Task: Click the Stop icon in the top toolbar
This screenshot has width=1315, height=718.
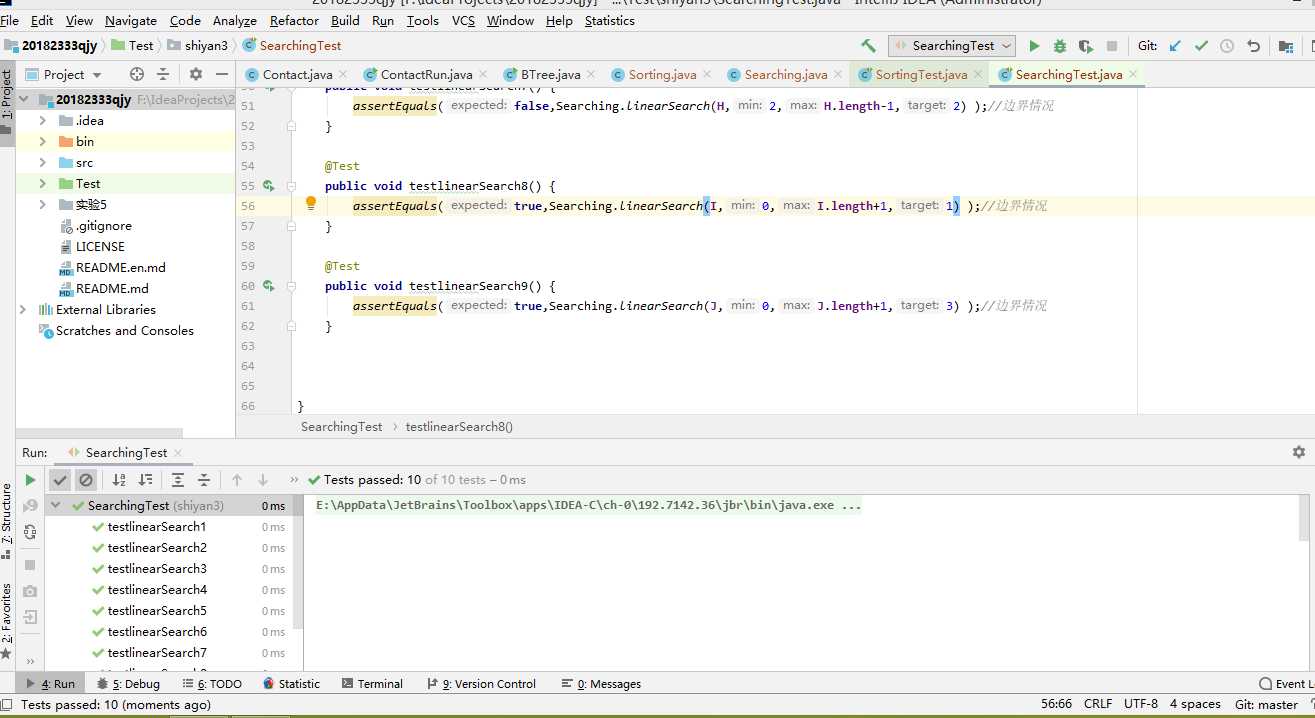Action: point(1112,46)
